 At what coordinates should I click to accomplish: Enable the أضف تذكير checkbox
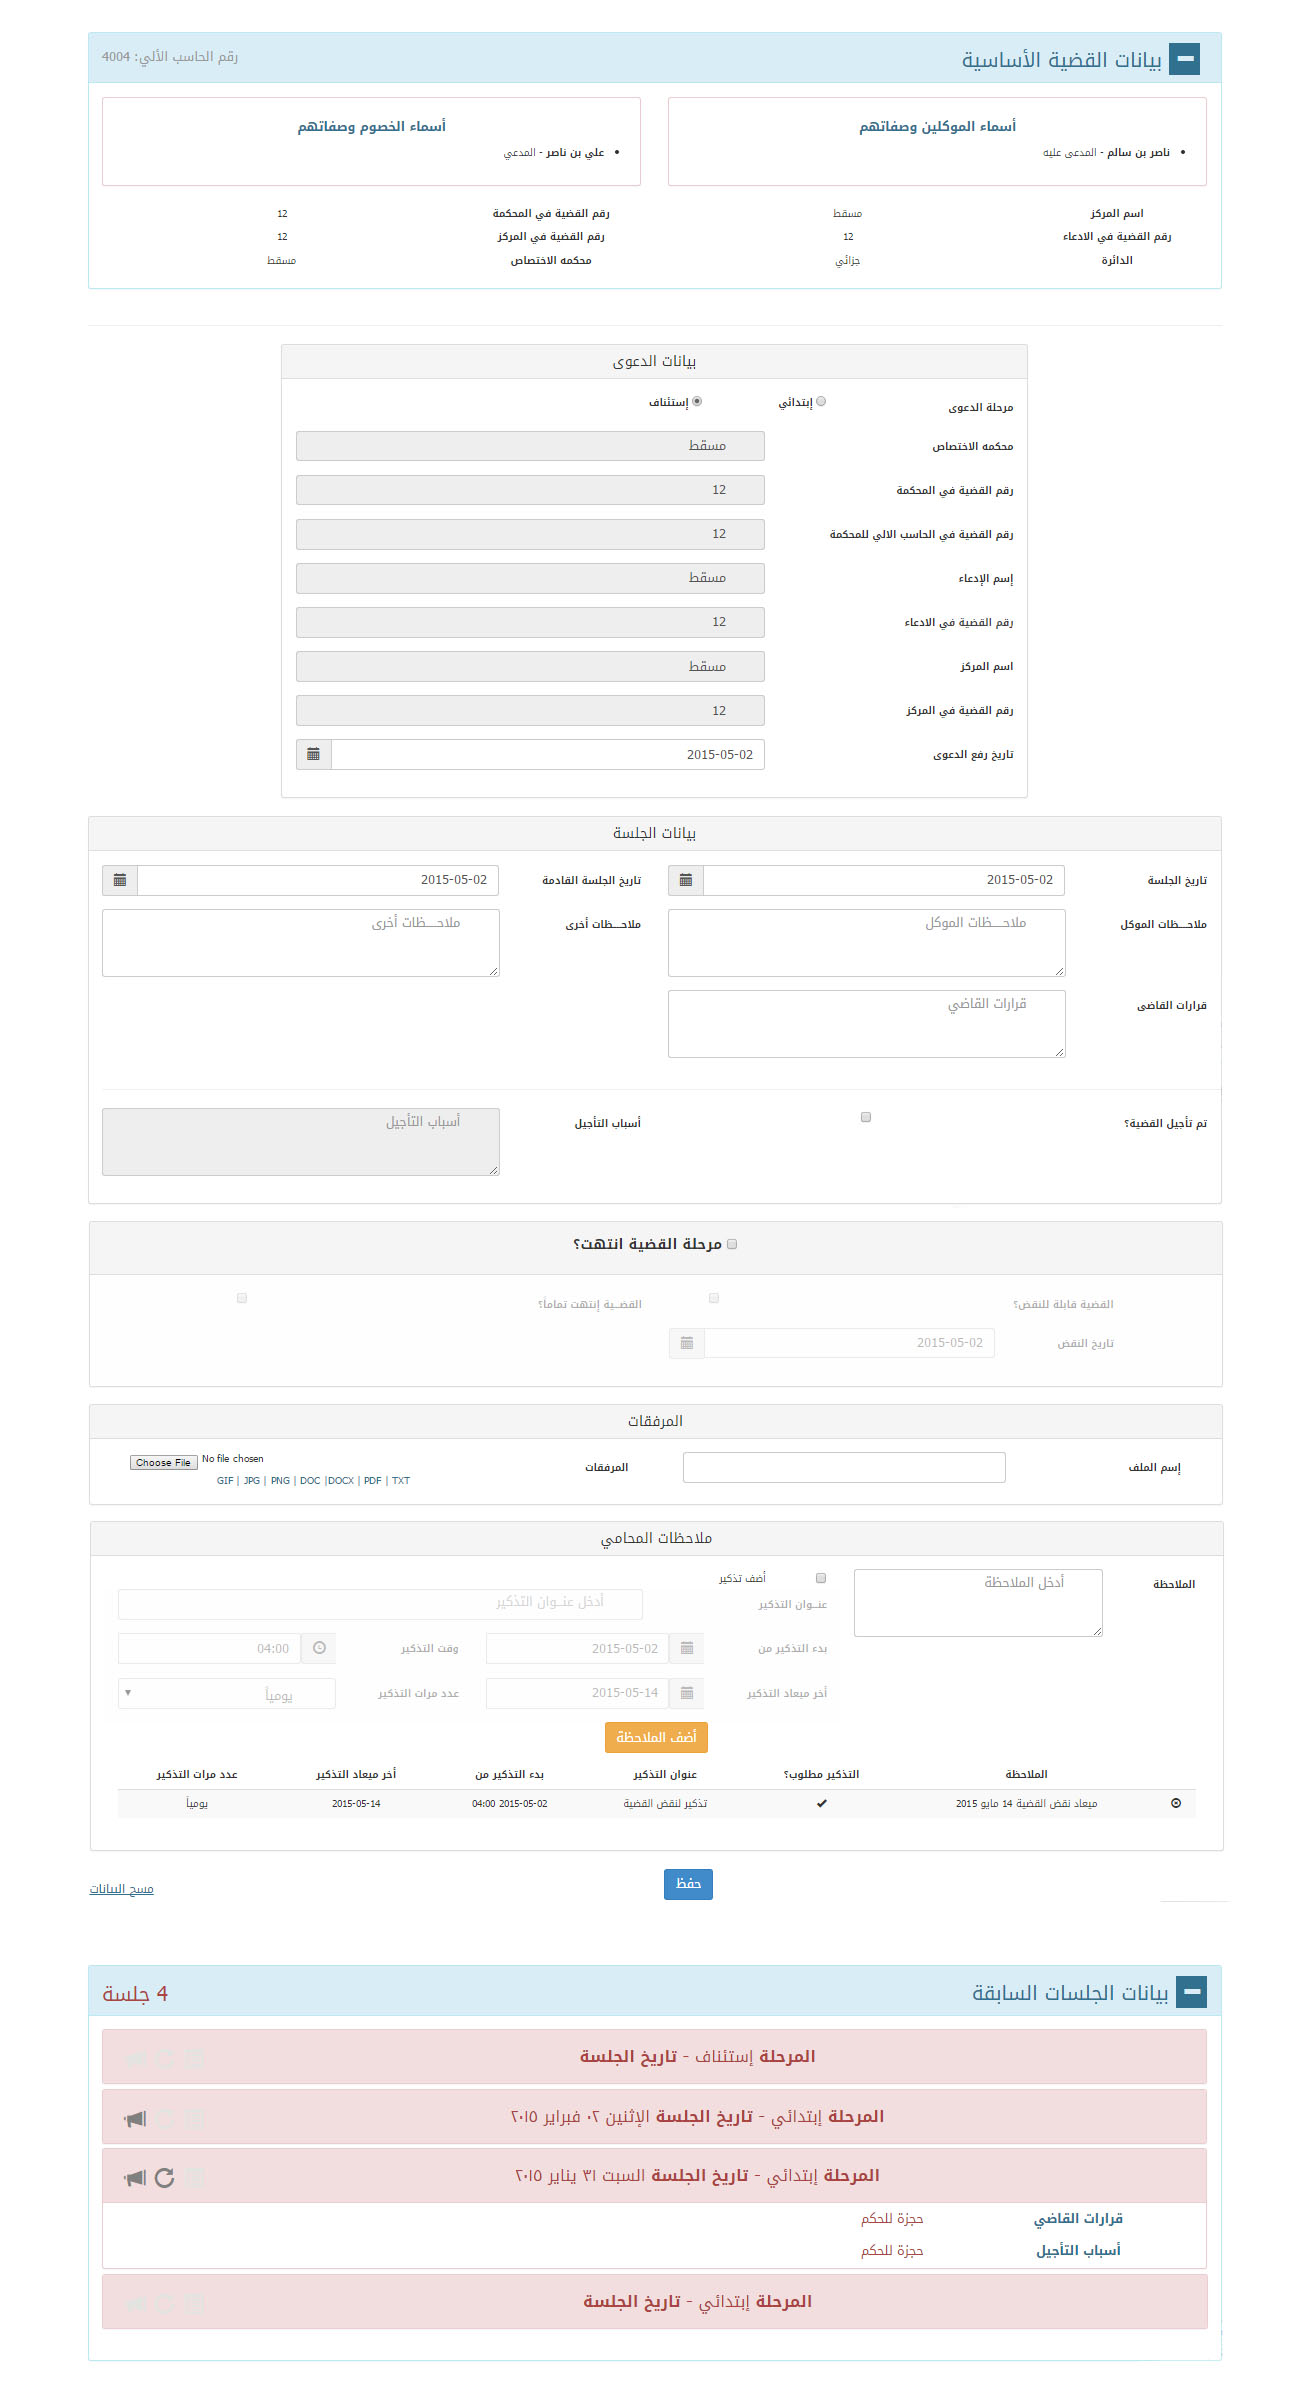pos(821,1578)
